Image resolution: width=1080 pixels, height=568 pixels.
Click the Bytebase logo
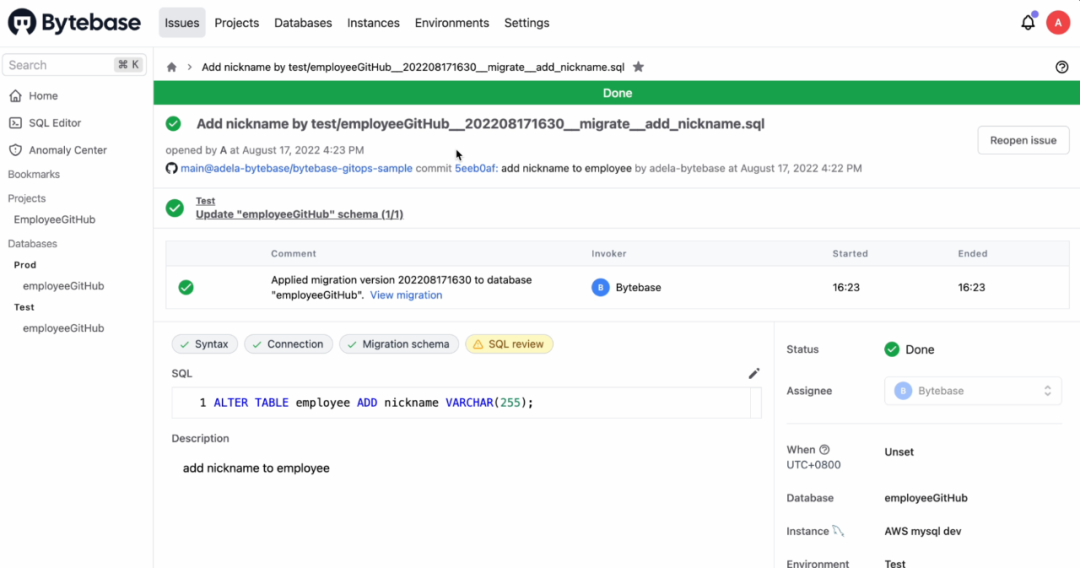pyautogui.click(x=75, y=22)
